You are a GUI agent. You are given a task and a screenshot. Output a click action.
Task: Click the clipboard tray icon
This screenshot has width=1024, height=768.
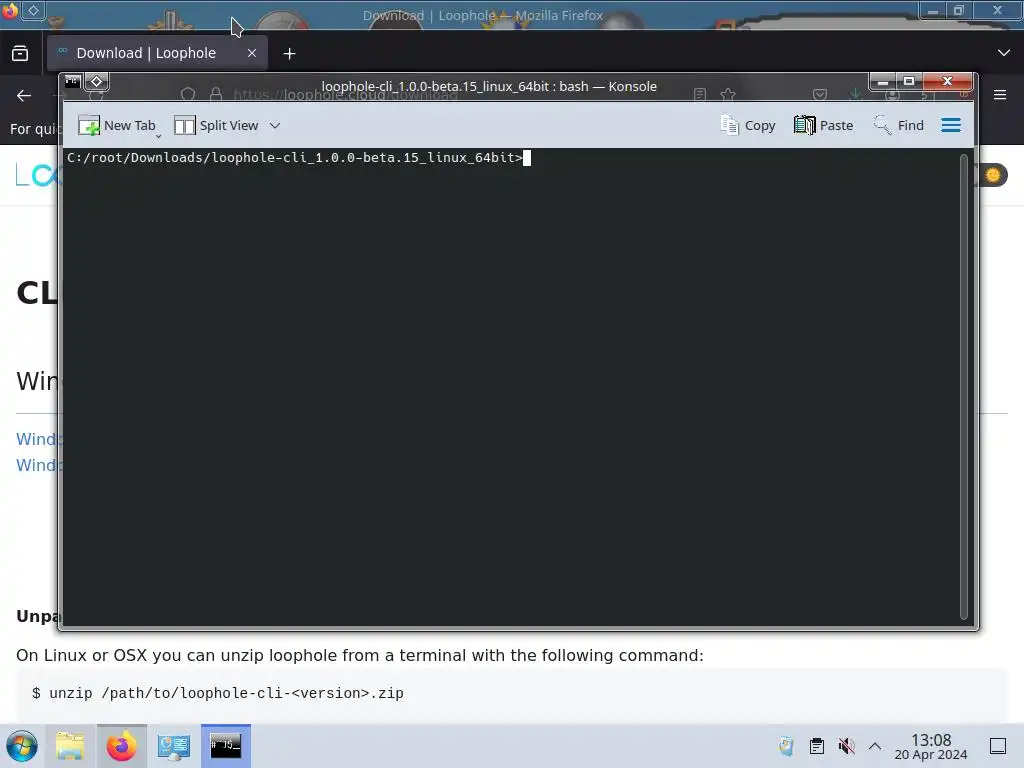point(816,746)
